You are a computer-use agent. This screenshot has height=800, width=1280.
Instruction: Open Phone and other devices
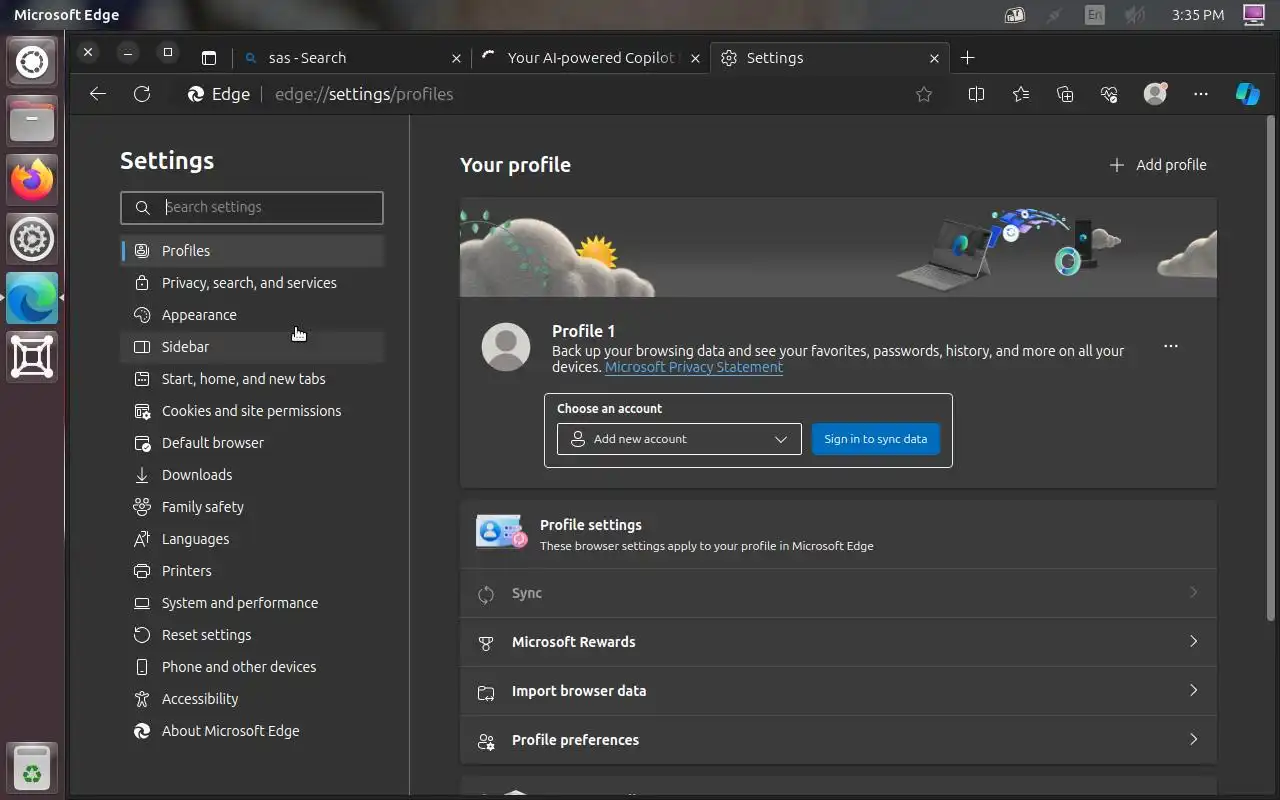pos(252,667)
